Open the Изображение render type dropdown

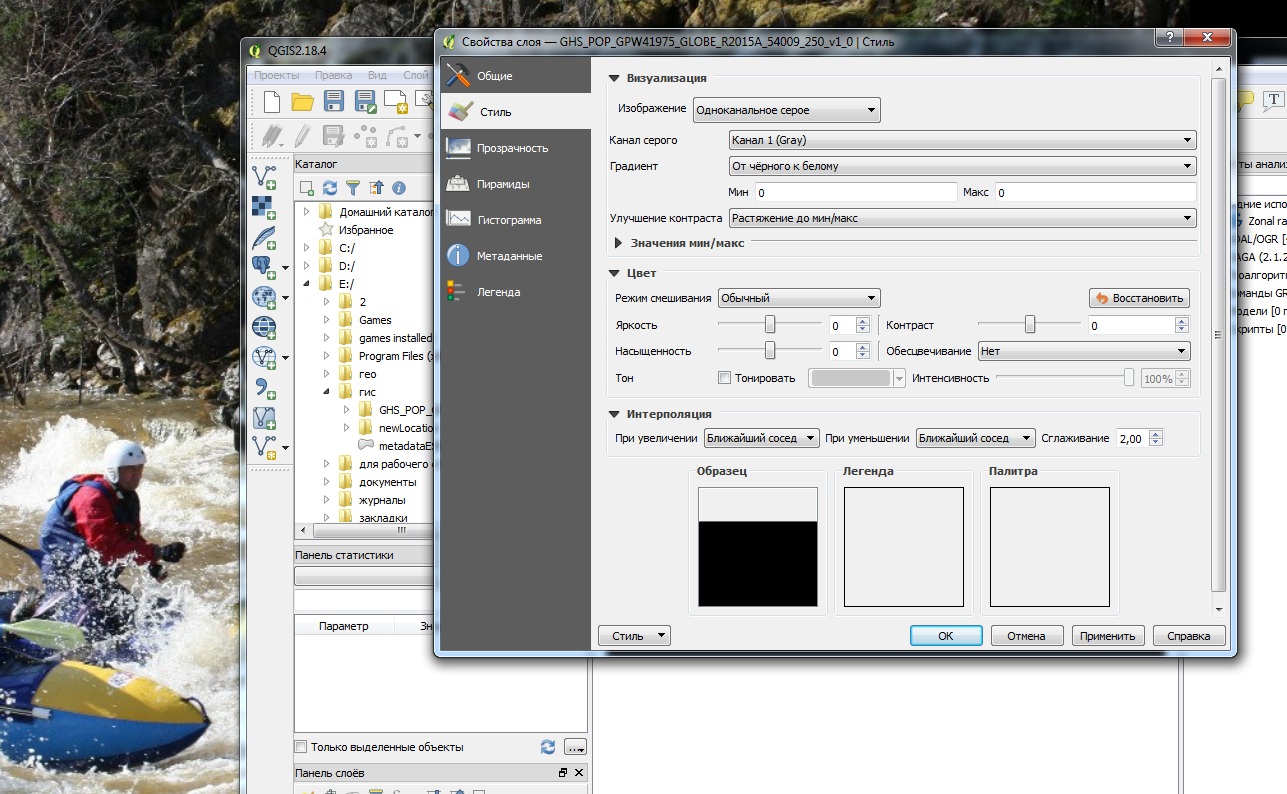point(786,110)
